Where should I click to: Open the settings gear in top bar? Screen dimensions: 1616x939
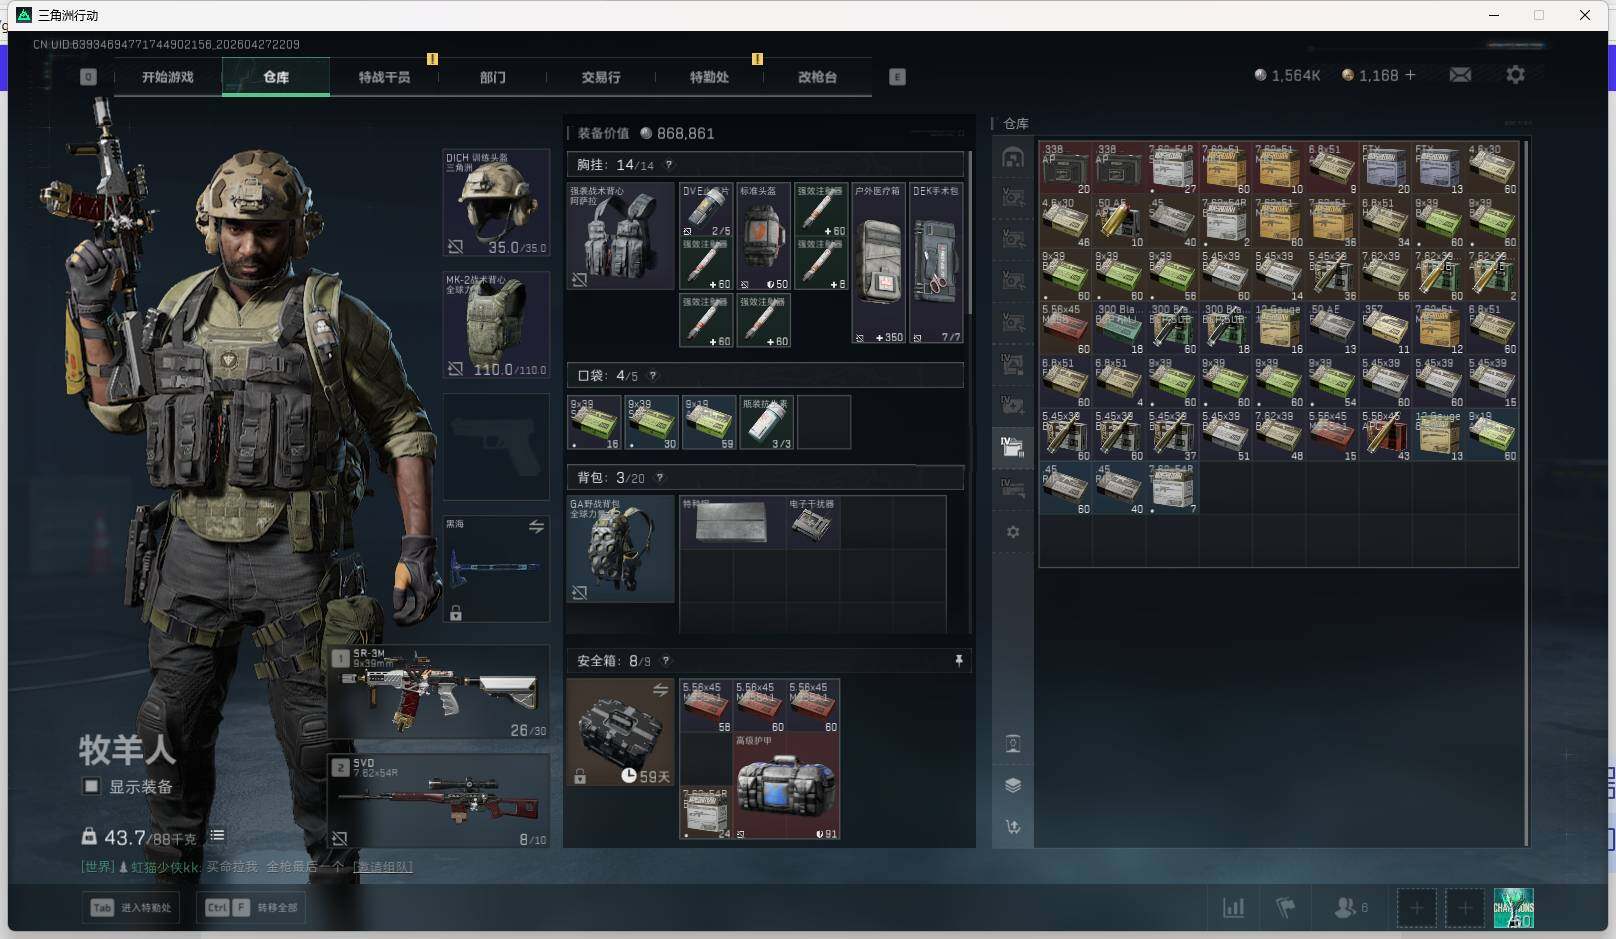[x=1515, y=75]
